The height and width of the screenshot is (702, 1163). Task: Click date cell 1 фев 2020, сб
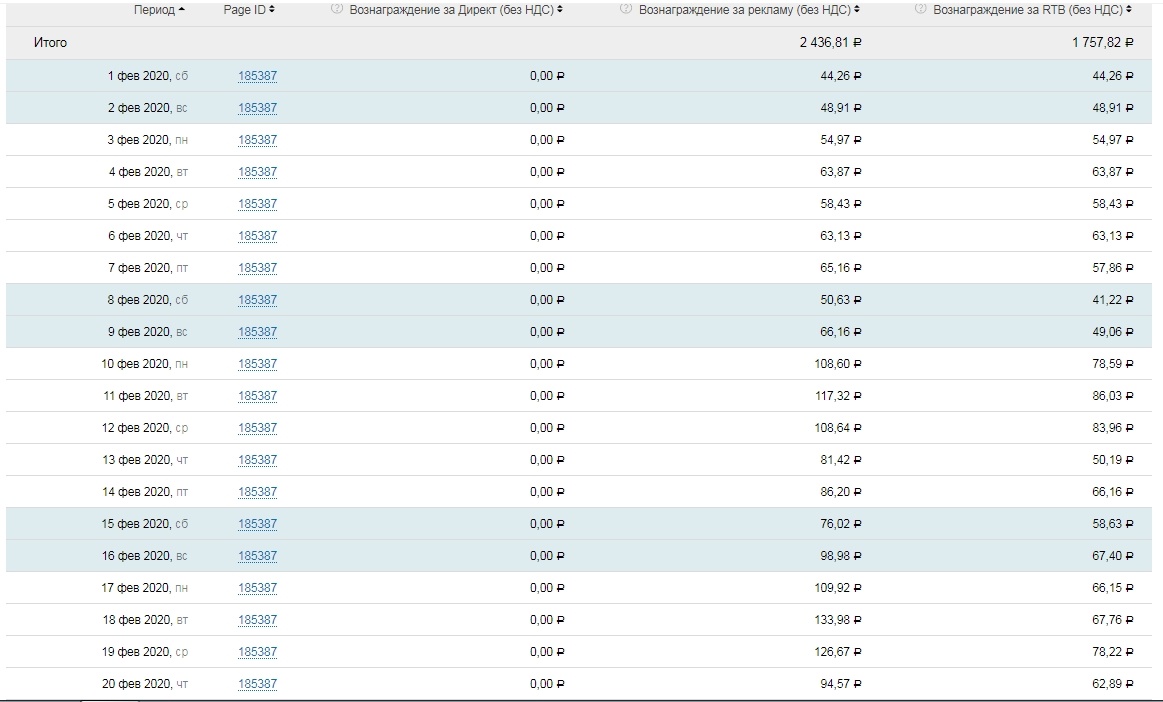pos(148,76)
